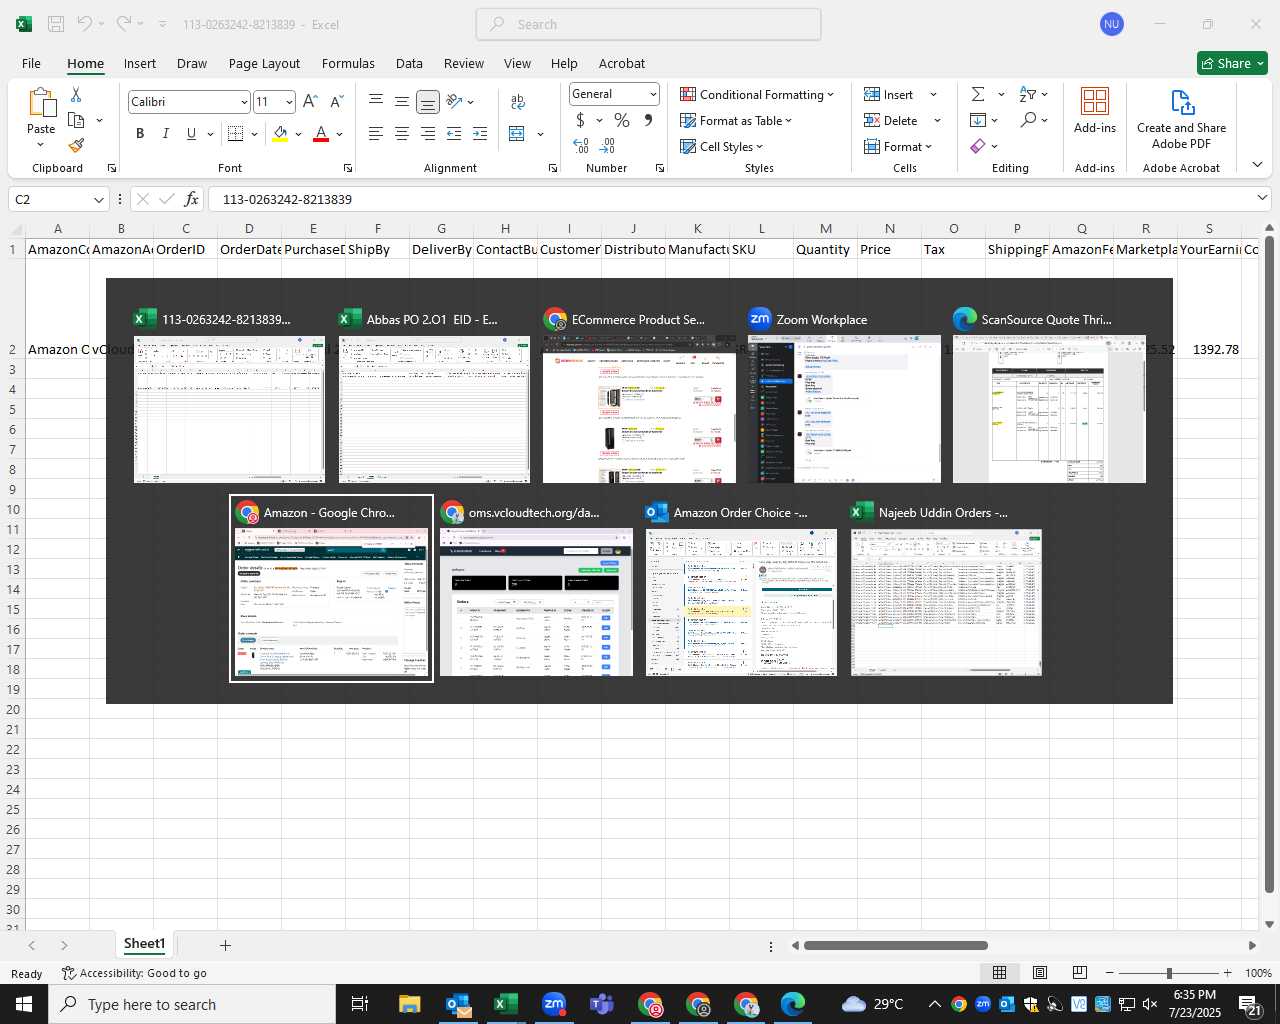The height and width of the screenshot is (1024, 1280).
Task: Click the green Share button
Action: click(x=1232, y=63)
